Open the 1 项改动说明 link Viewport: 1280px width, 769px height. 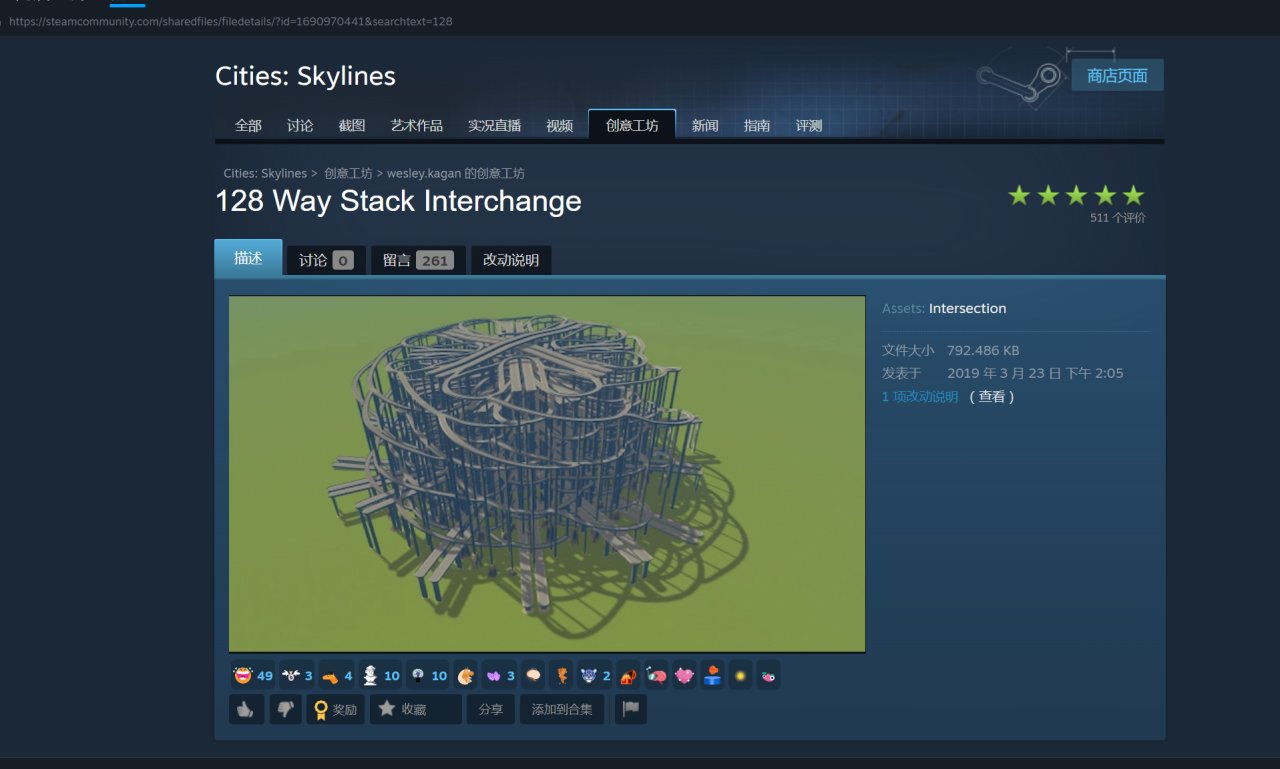920,397
